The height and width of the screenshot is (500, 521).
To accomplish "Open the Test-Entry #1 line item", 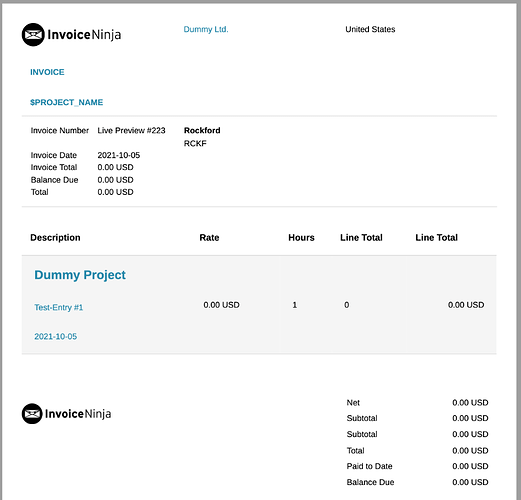I will click(59, 307).
